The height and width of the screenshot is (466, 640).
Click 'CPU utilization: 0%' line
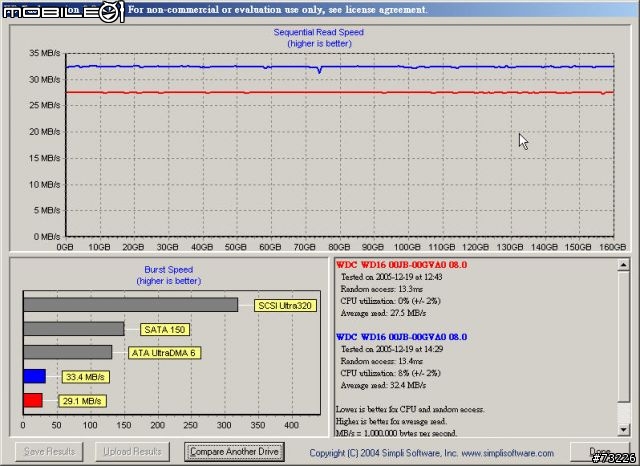(391, 301)
